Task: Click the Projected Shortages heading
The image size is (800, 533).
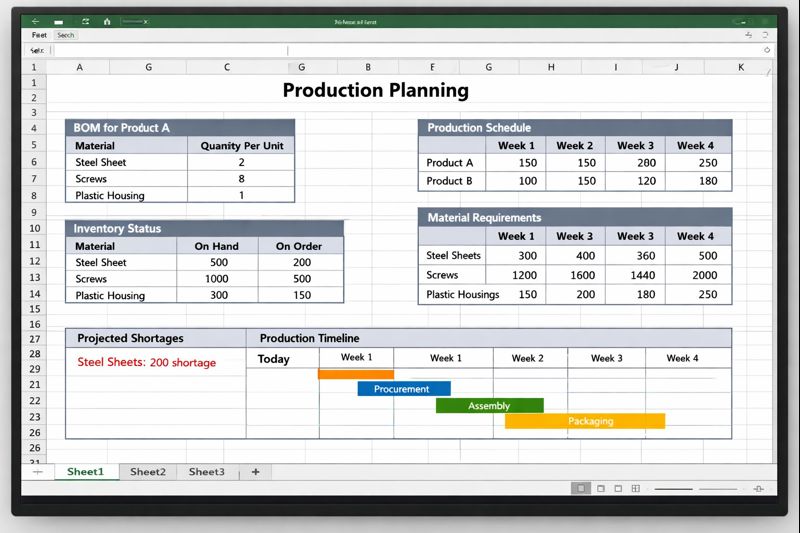Action: 130,338
